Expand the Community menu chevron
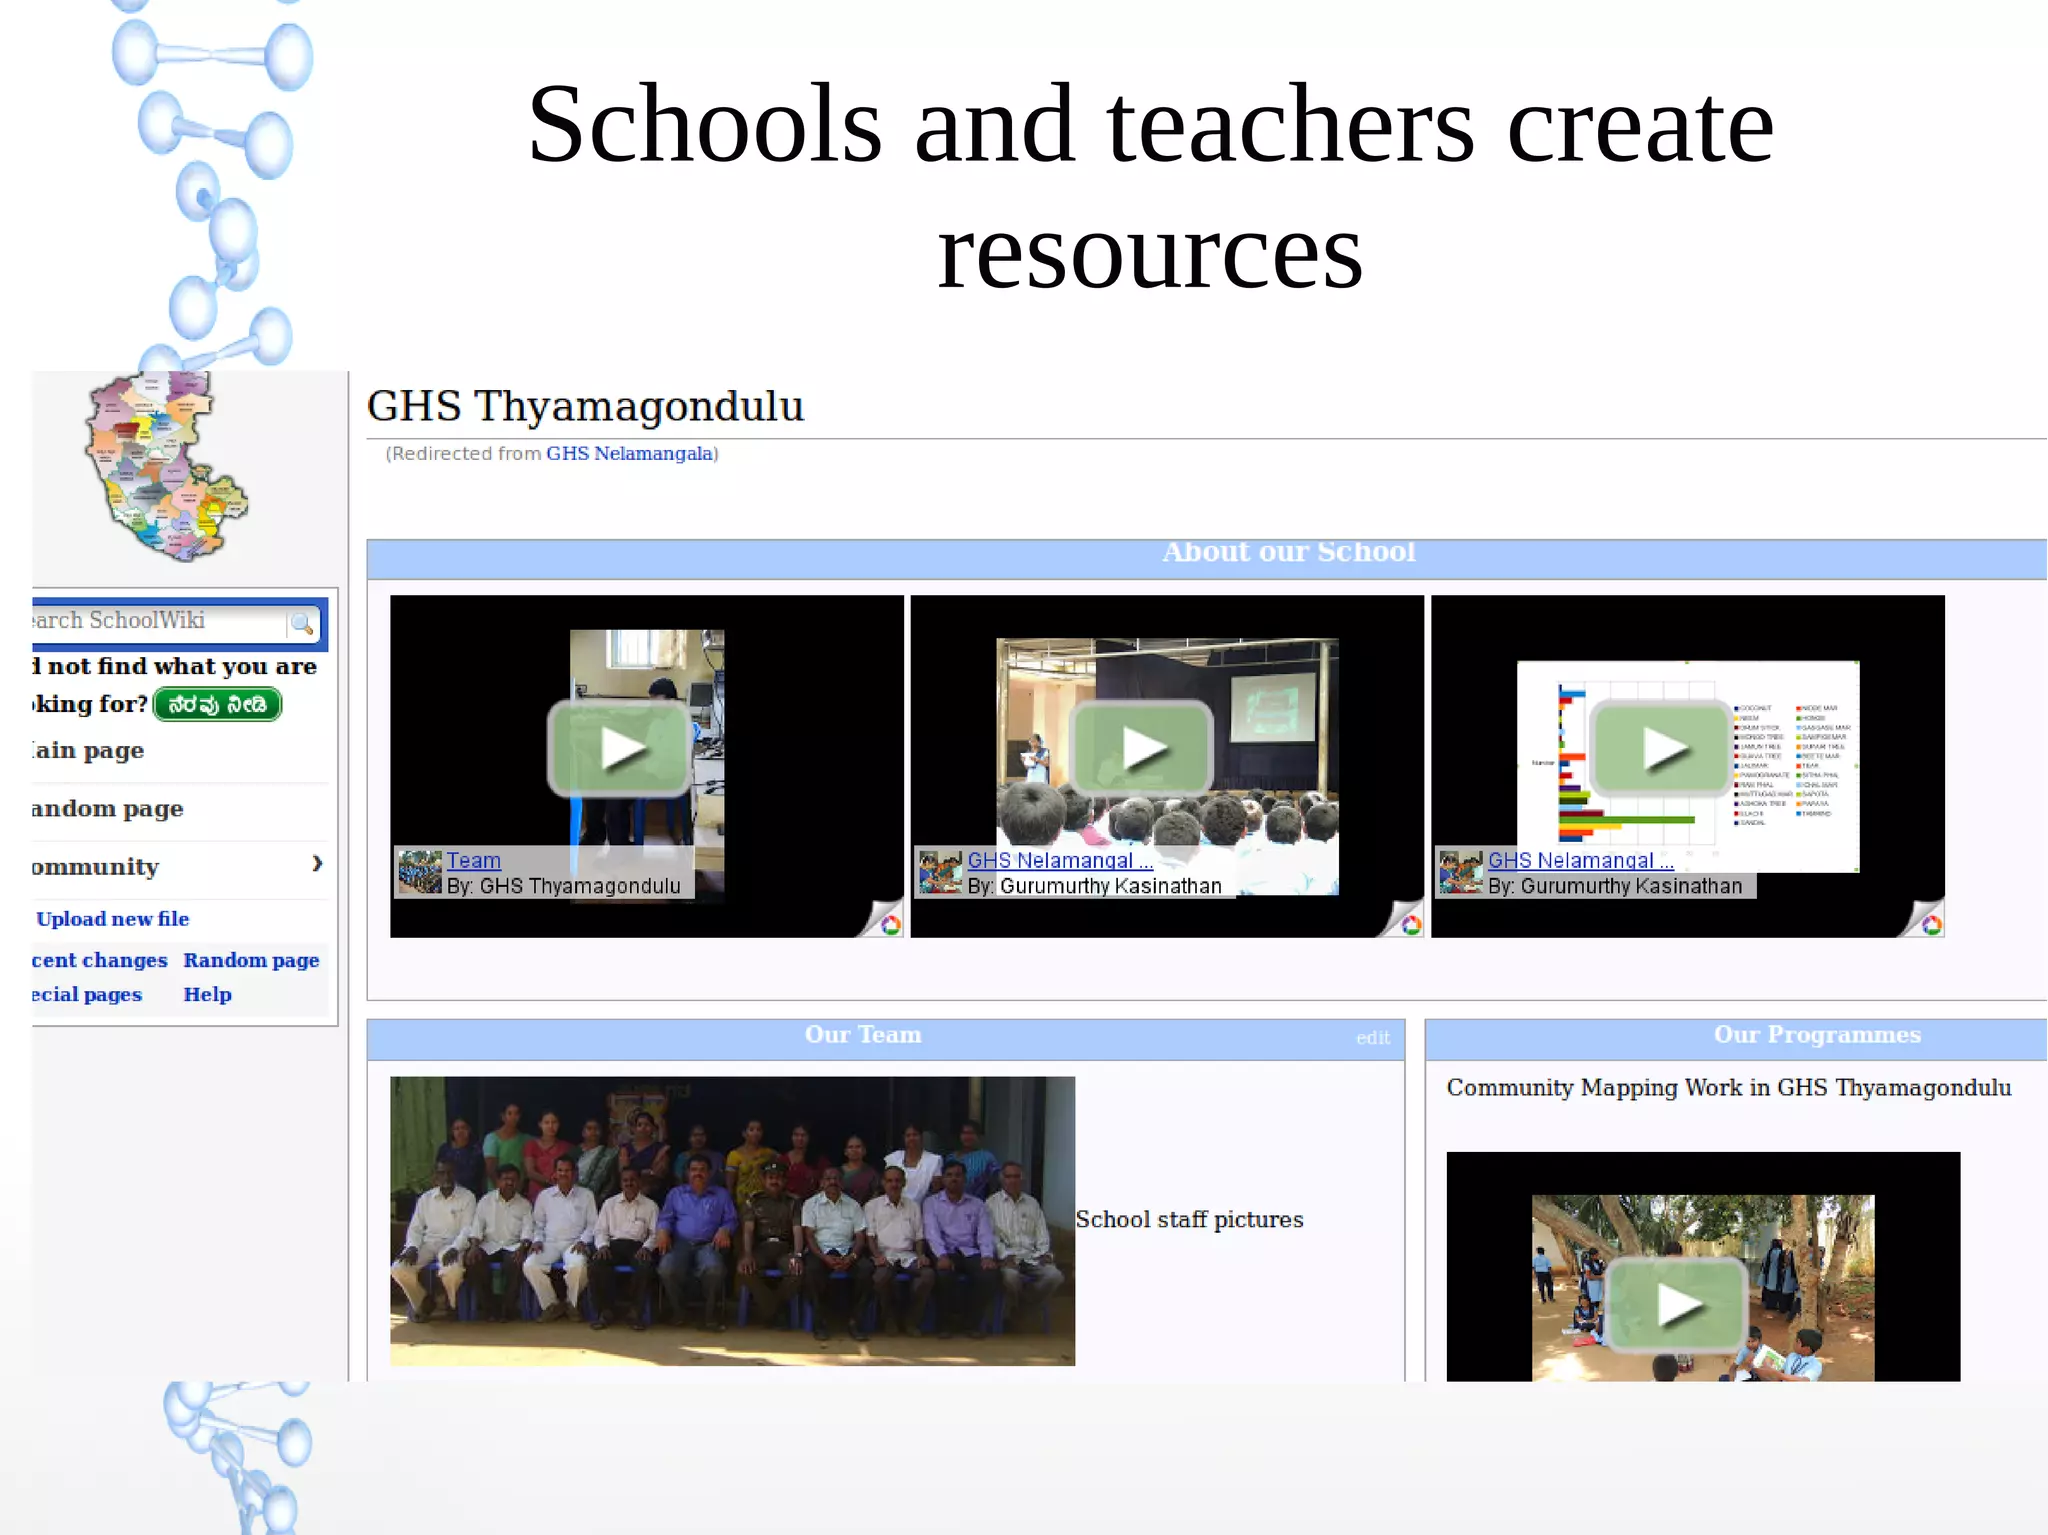The image size is (2048, 1535). 317,863
